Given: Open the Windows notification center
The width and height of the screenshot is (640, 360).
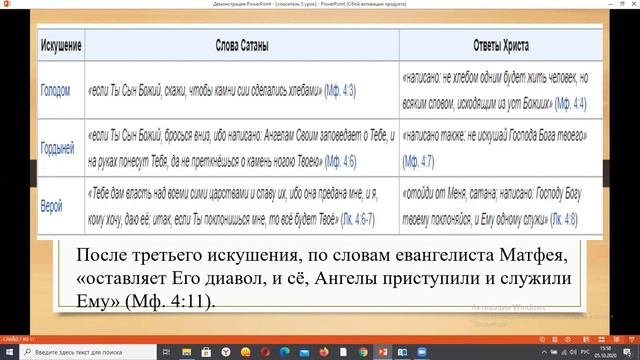Looking at the screenshot, I should click(x=627, y=351).
